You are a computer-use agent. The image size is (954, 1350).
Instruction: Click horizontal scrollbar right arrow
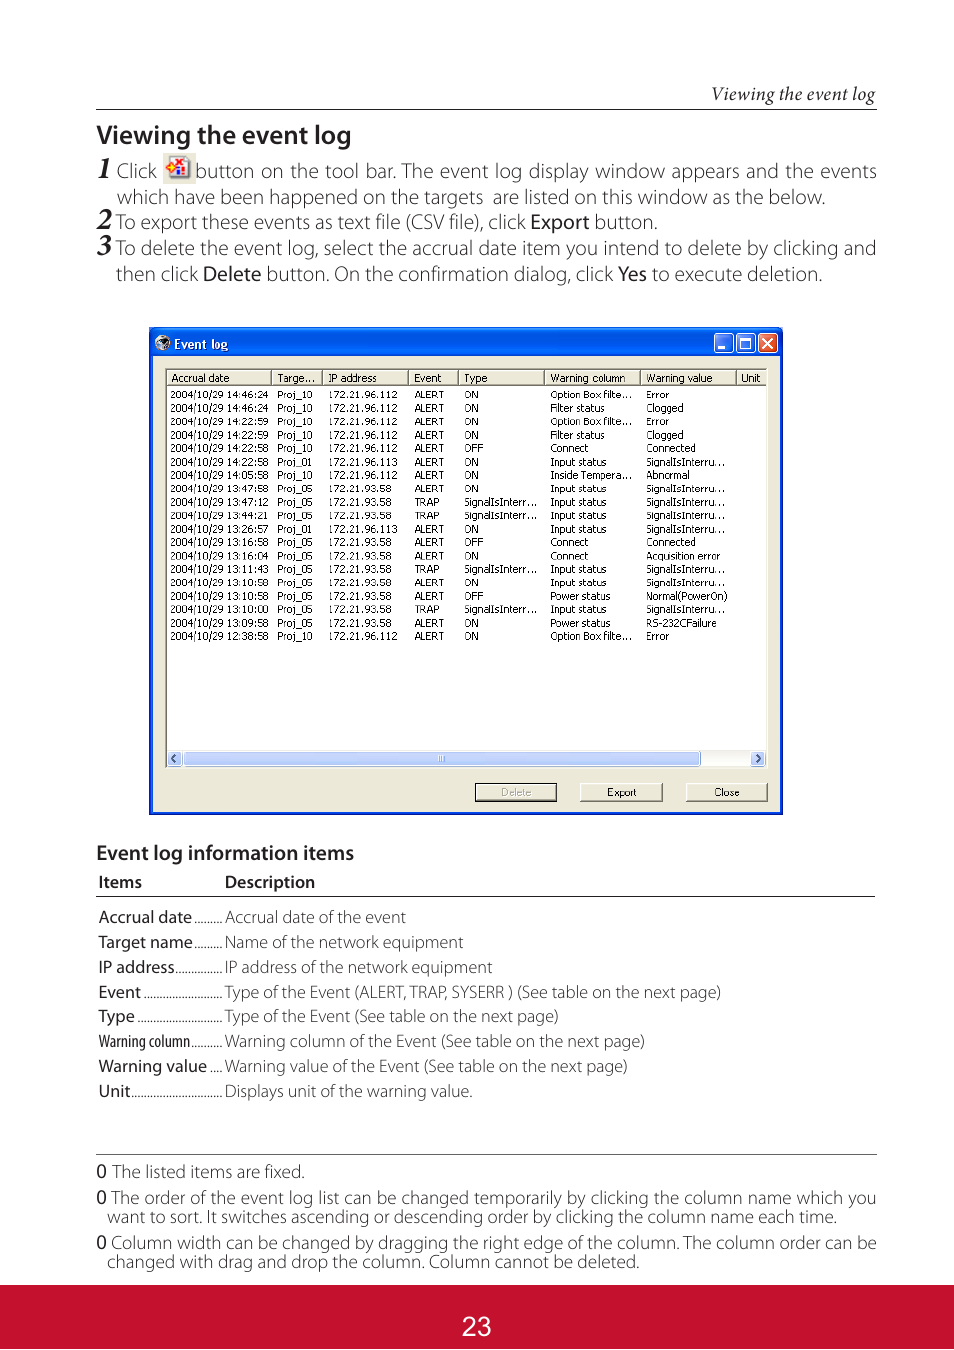click(x=758, y=759)
